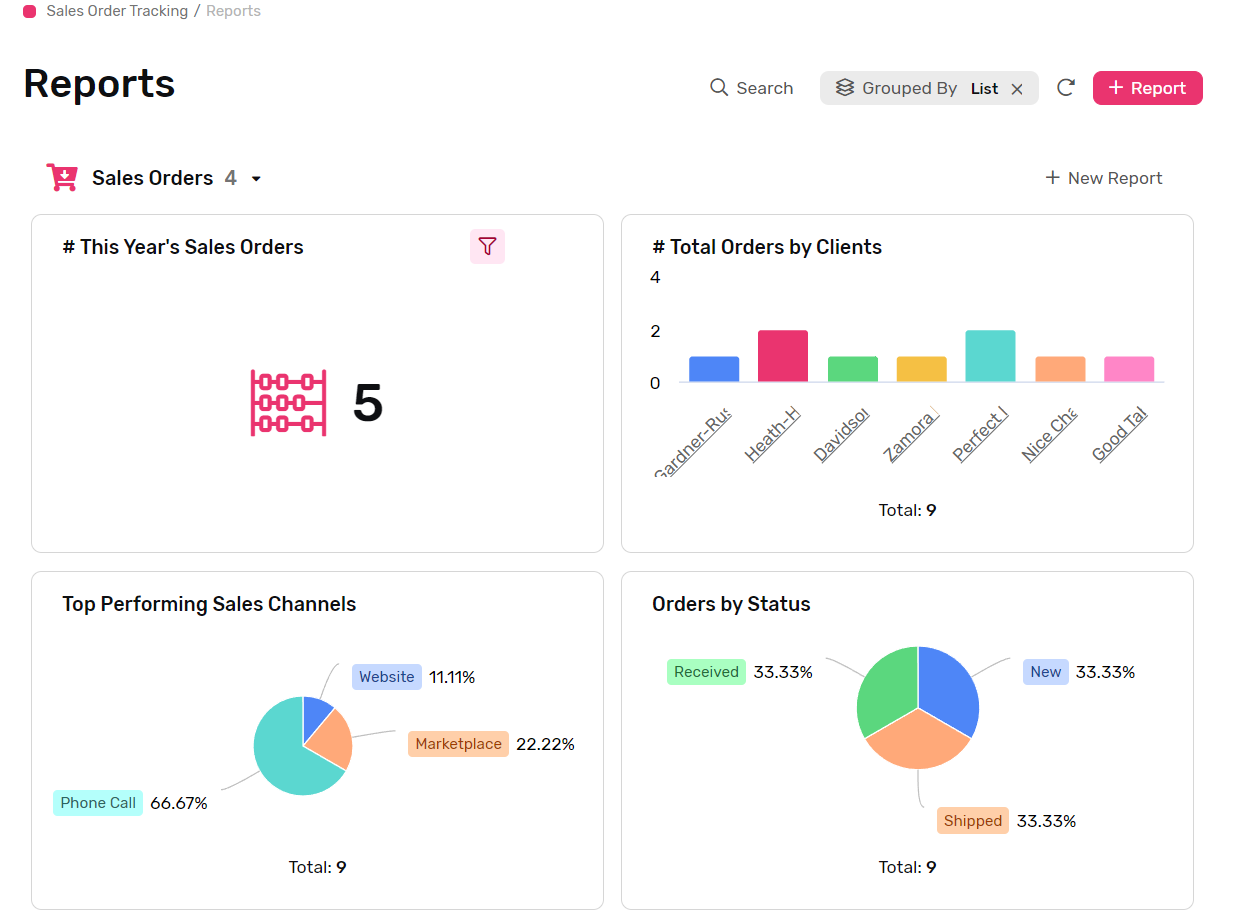The image size is (1246, 921).
Task: Select Reports in the breadcrumb trail
Action: (x=233, y=11)
